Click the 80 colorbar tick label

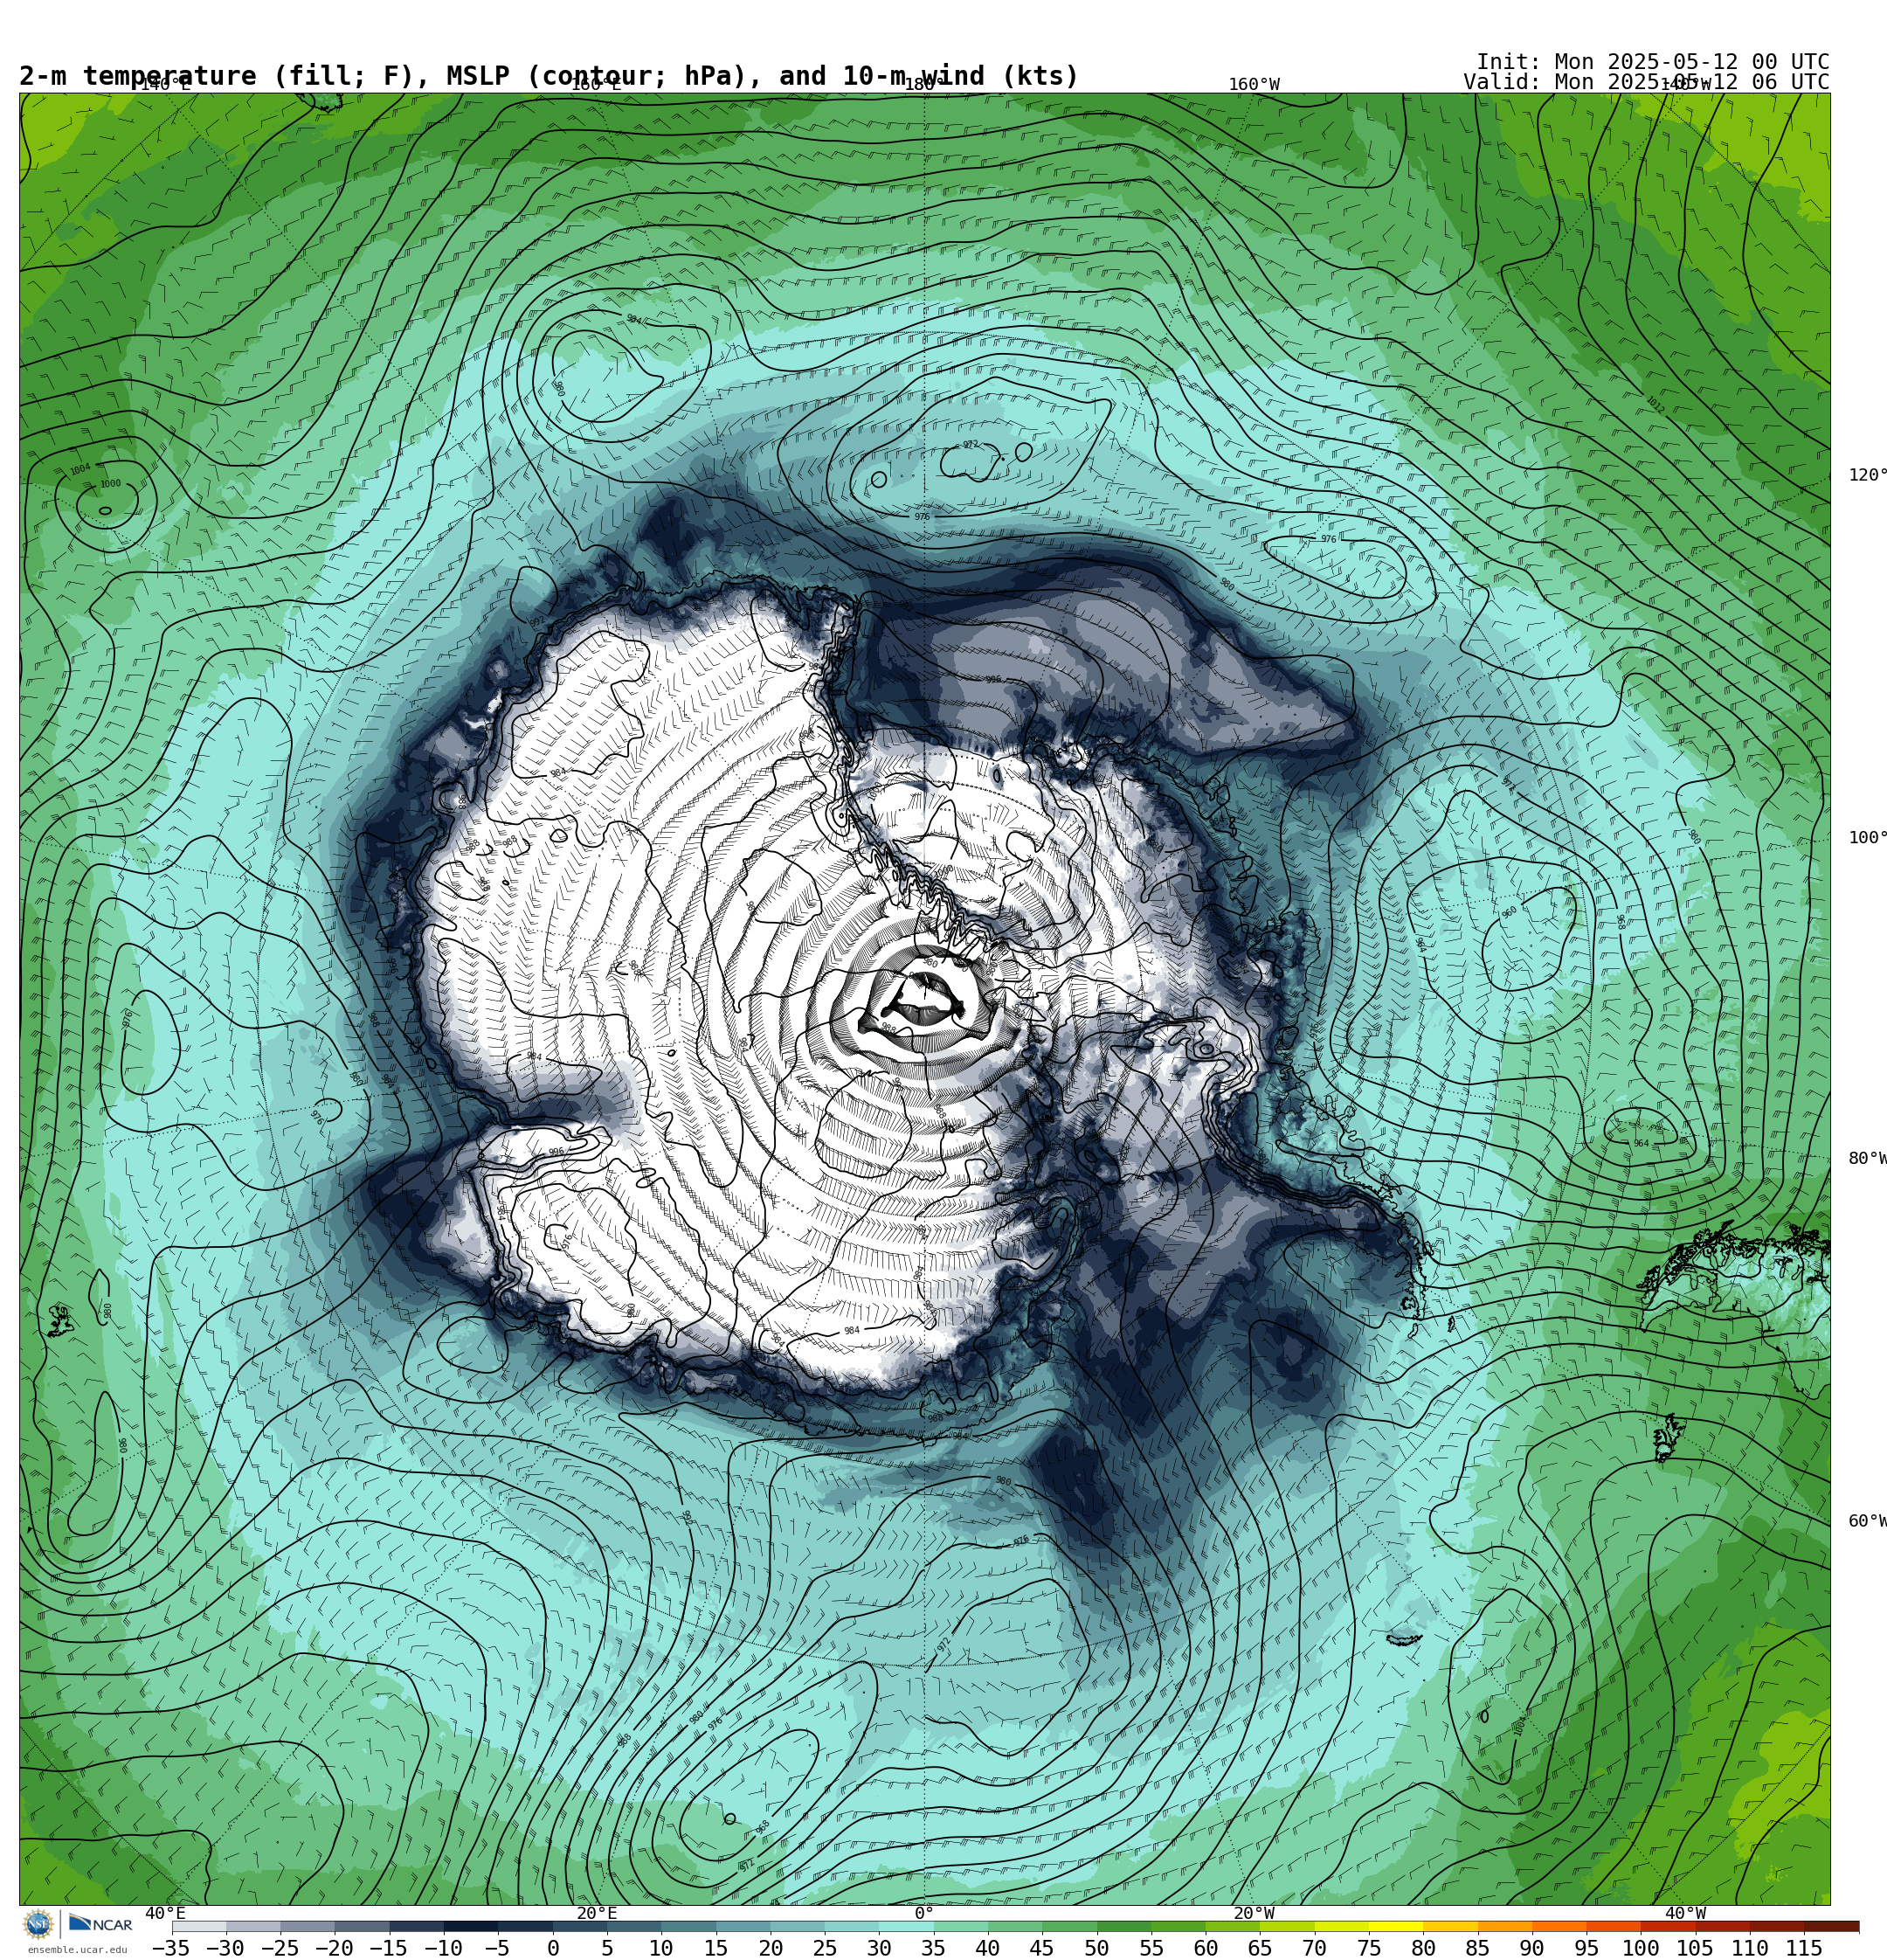[x=1423, y=1948]
